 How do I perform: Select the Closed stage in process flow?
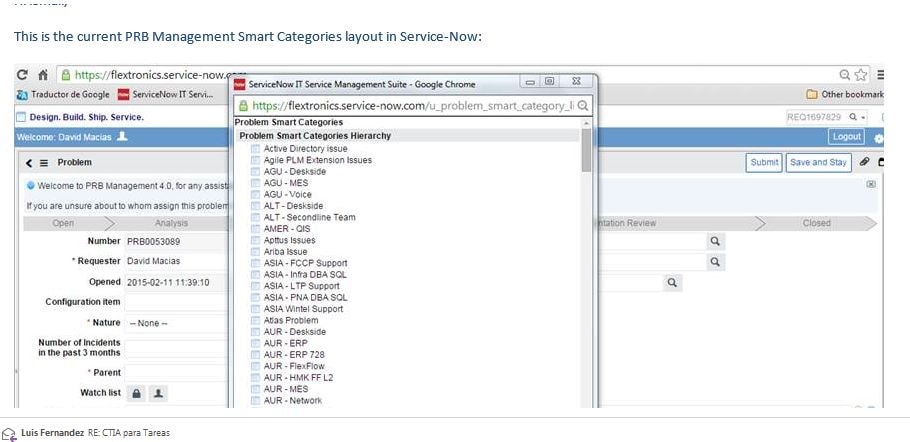[816, 223]
